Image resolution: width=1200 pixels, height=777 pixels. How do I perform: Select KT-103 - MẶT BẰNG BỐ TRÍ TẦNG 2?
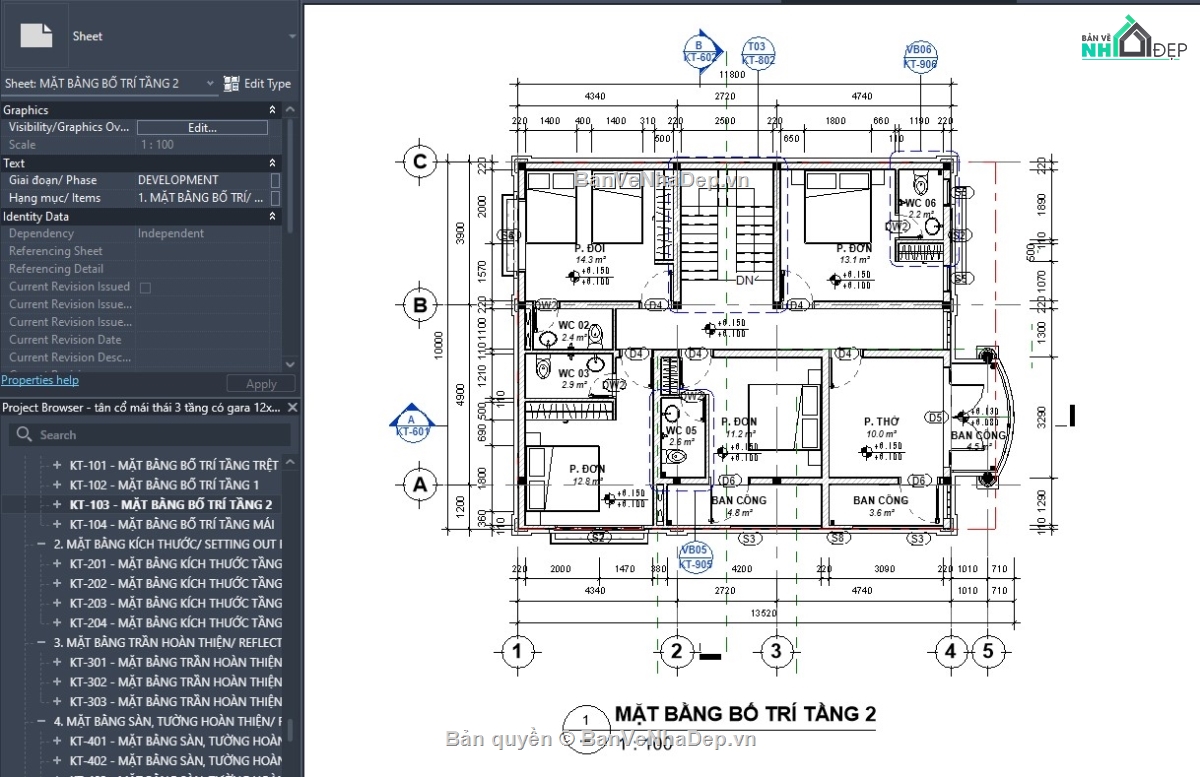coord(171,504)
